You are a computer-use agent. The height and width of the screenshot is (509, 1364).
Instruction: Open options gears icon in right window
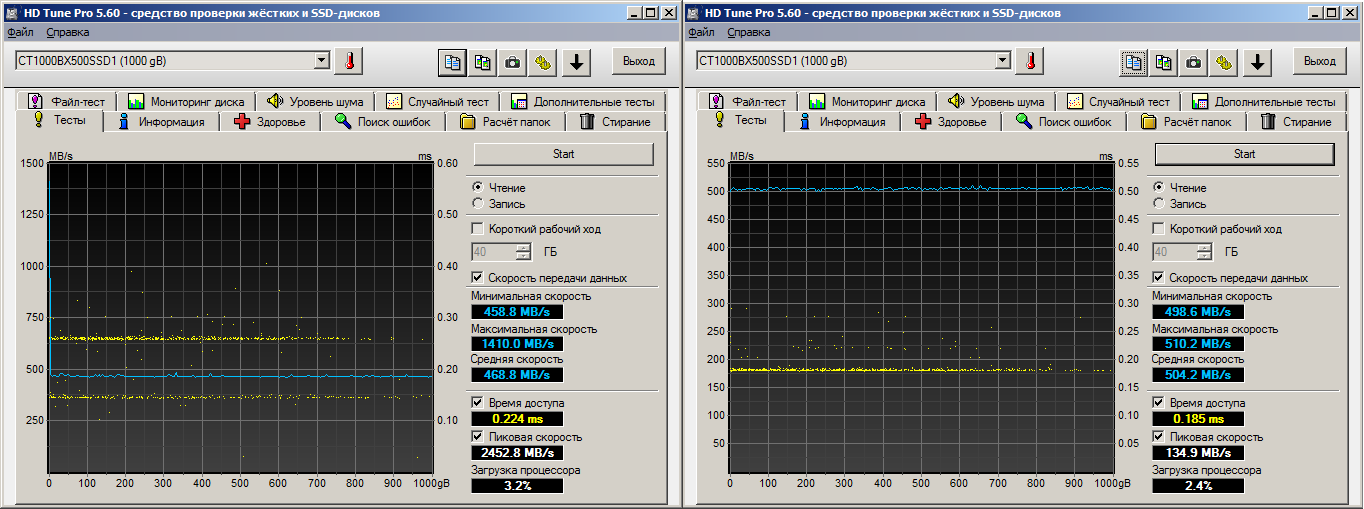tap(1224, 62)
